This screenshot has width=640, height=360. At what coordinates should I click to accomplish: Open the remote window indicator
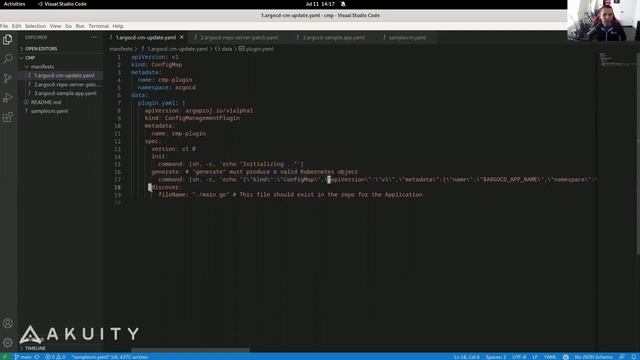pos(6,357)
